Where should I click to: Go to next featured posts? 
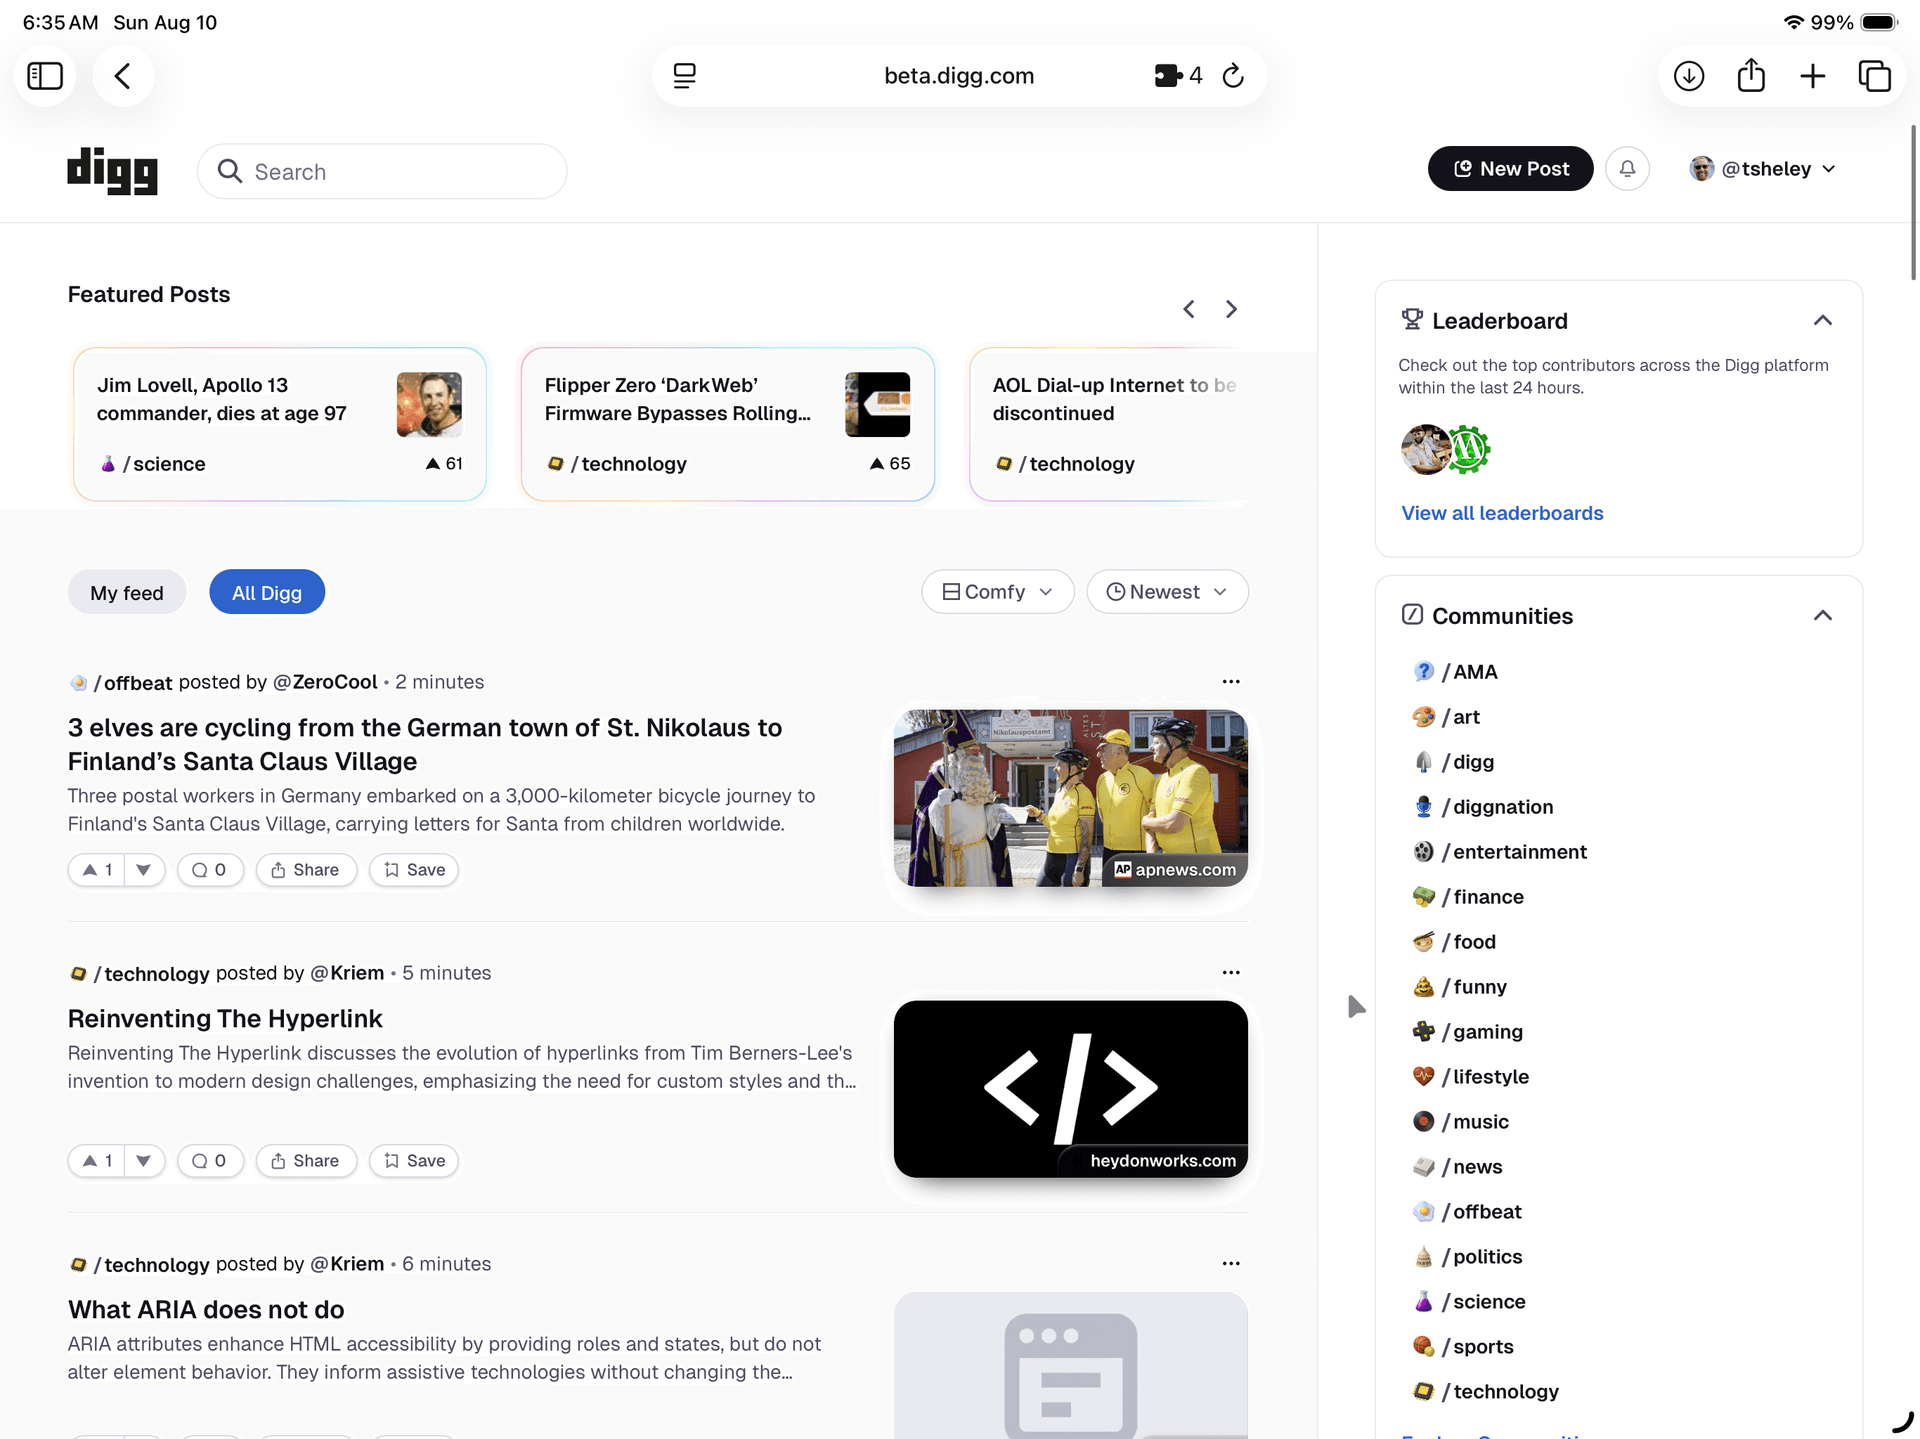[1231, 310]
